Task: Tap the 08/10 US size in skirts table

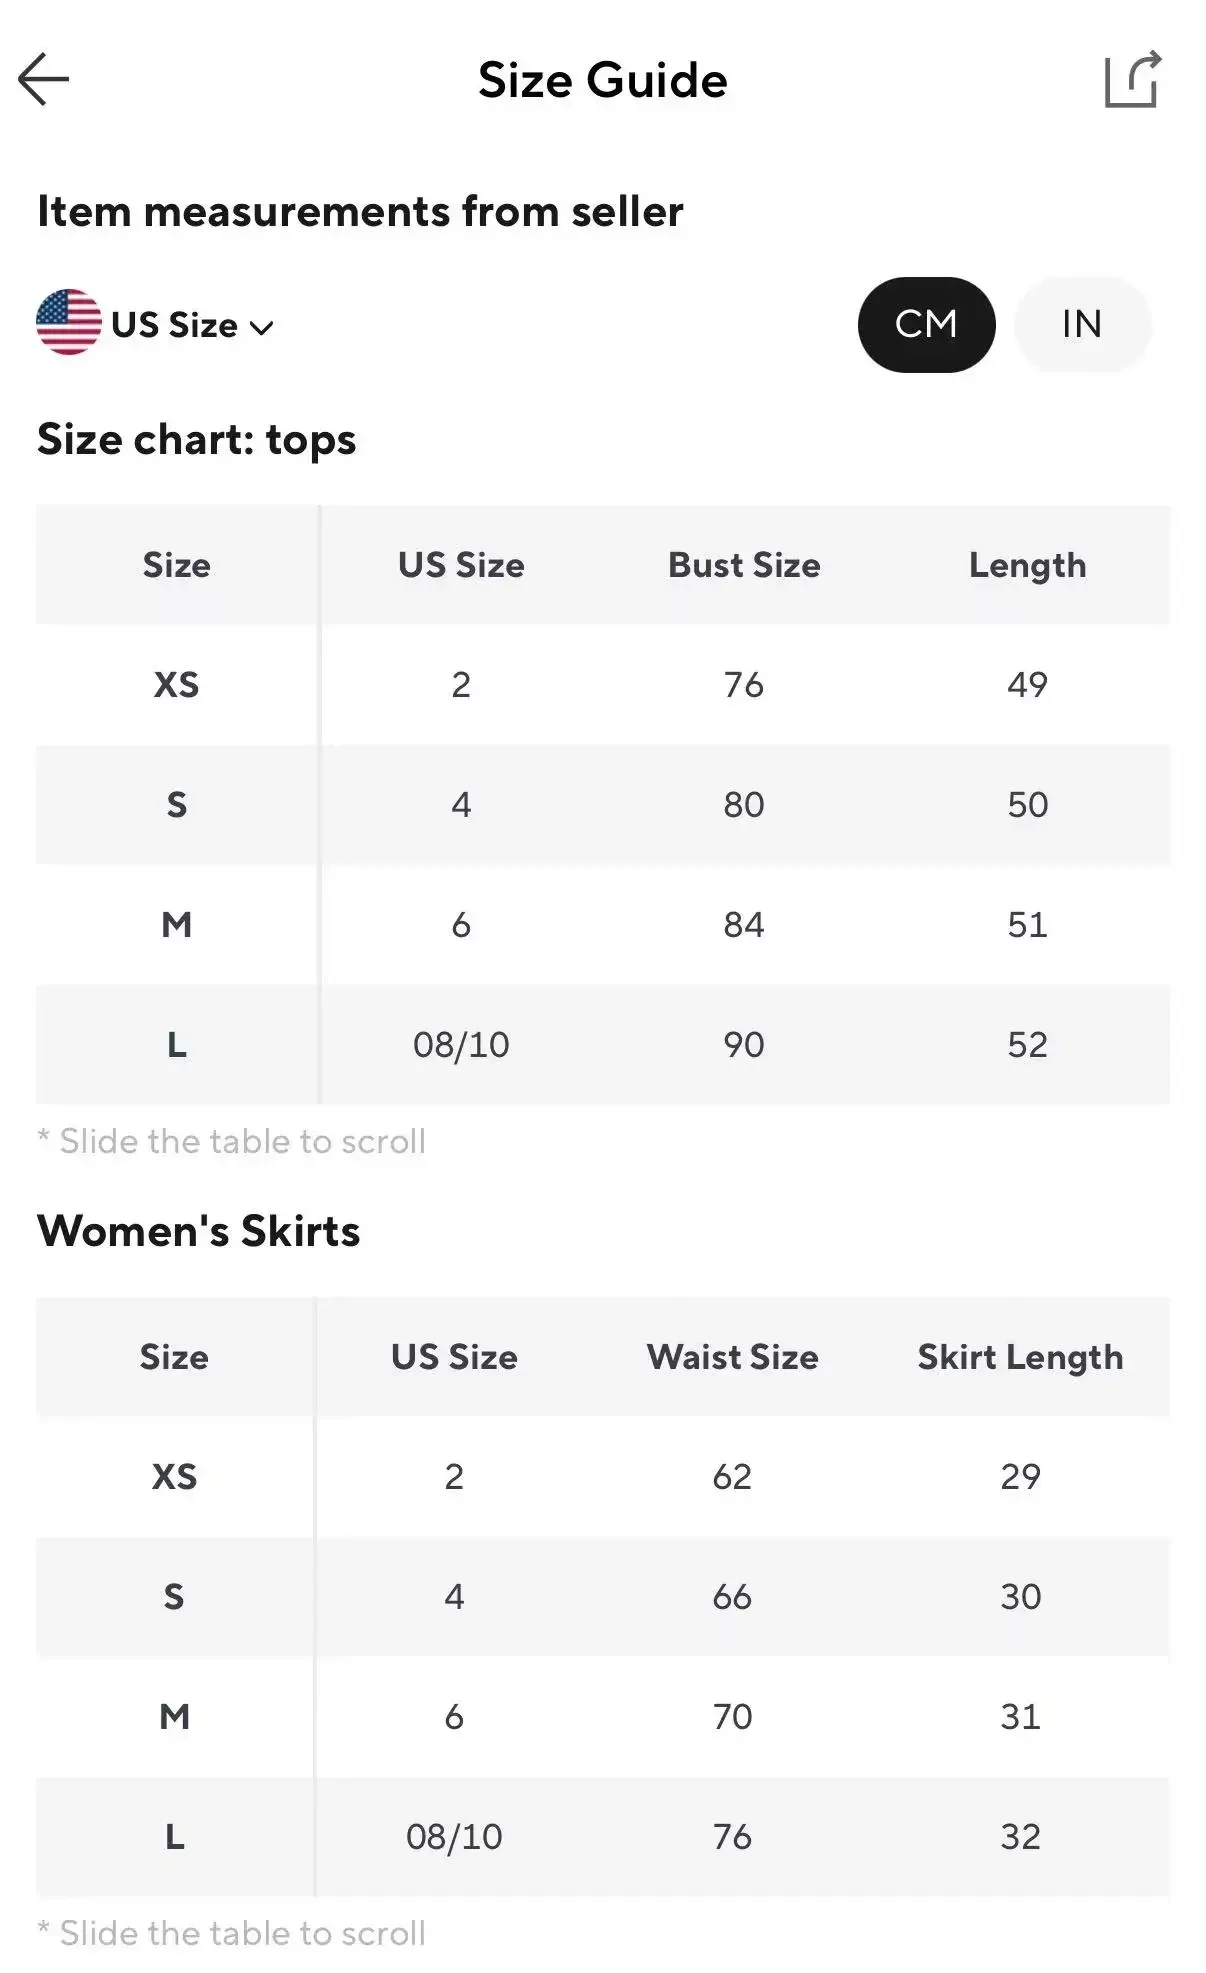Action: pos(454,1837)
